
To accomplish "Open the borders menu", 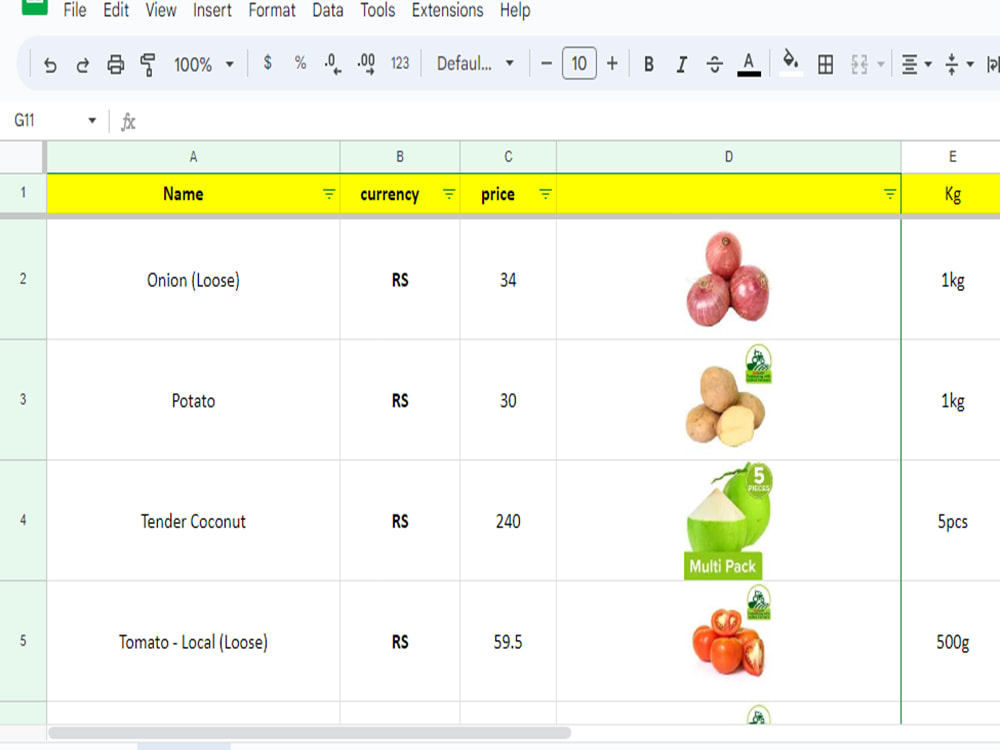I will (825, 64).
